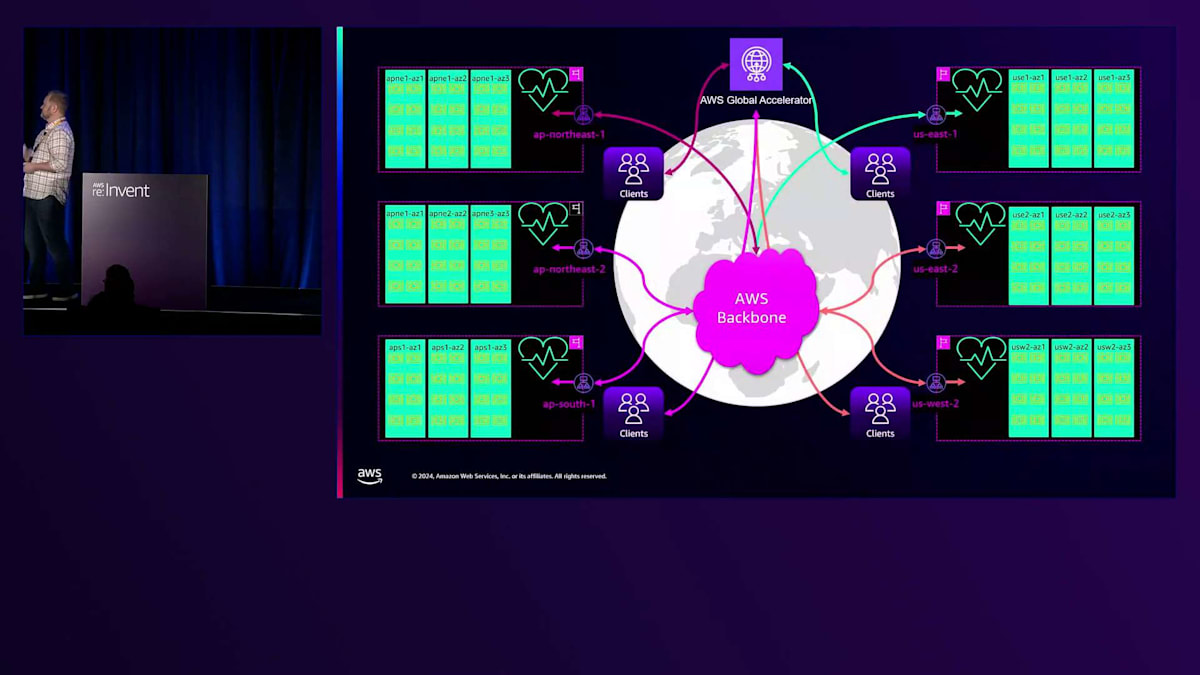Image resolution: width=1200 pixels, height=675 pixels.
Task: Click the "ap-south-1" region label
Action: (569, 404)
